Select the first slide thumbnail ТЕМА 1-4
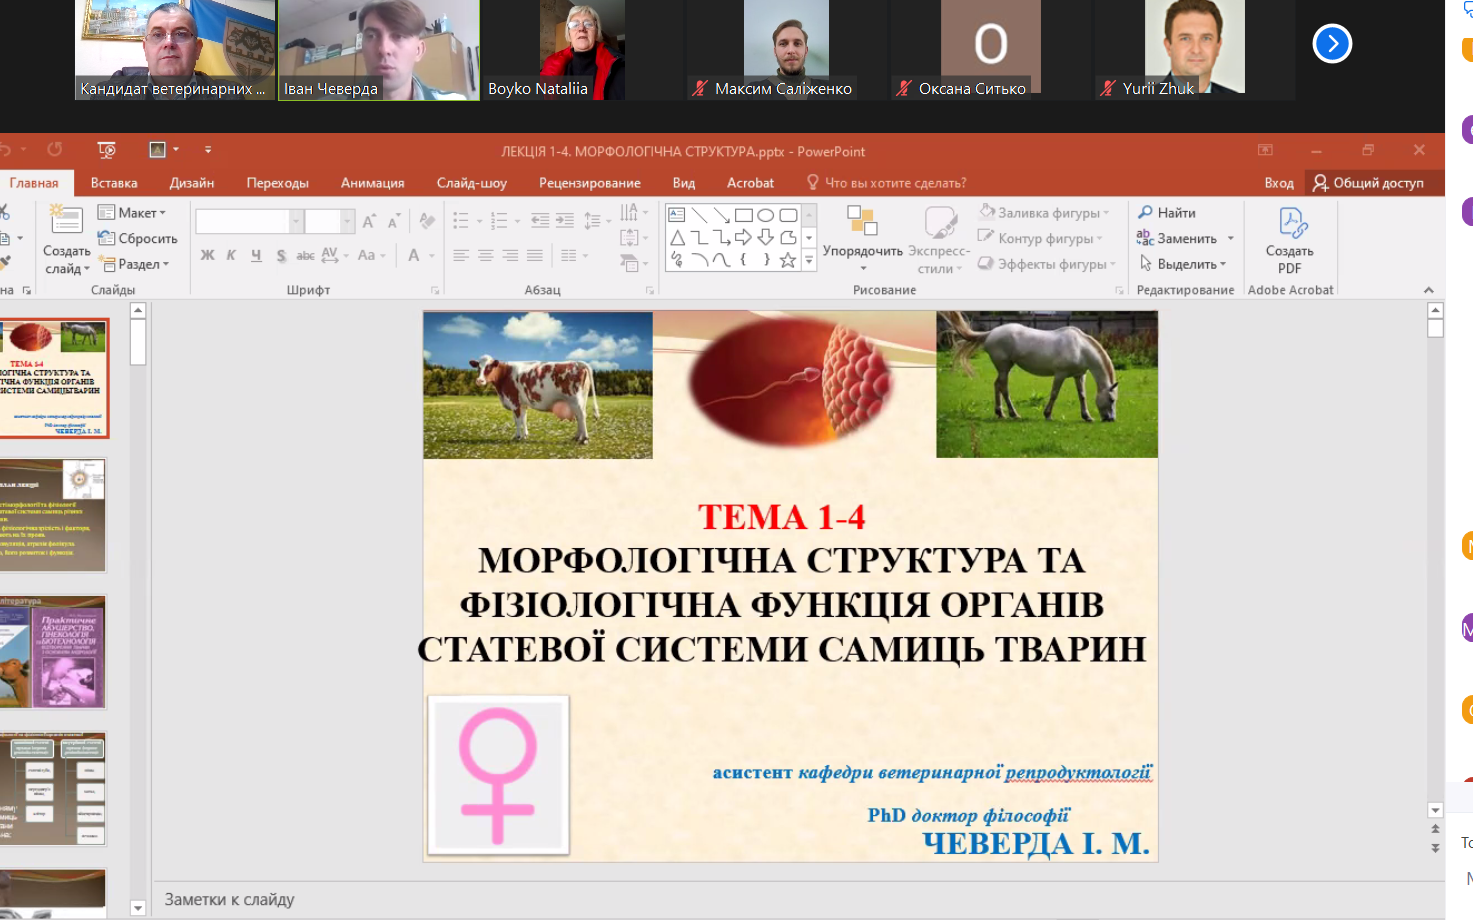 click(x=54, y=378)
